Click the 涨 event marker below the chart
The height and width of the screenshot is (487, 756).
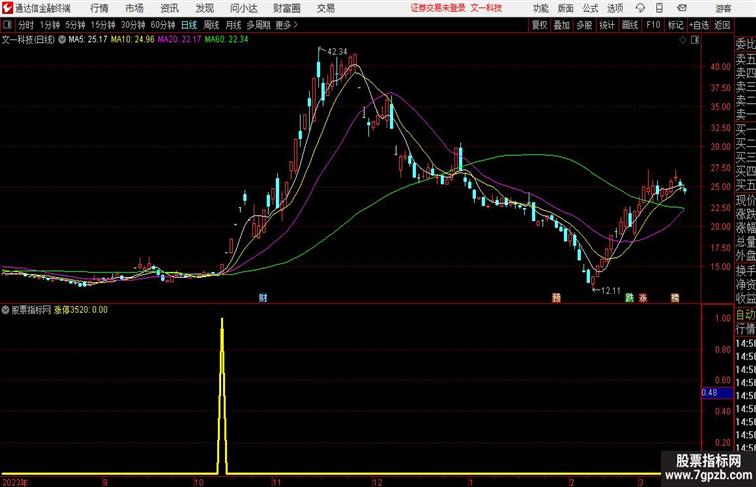[x=643, y=298]
